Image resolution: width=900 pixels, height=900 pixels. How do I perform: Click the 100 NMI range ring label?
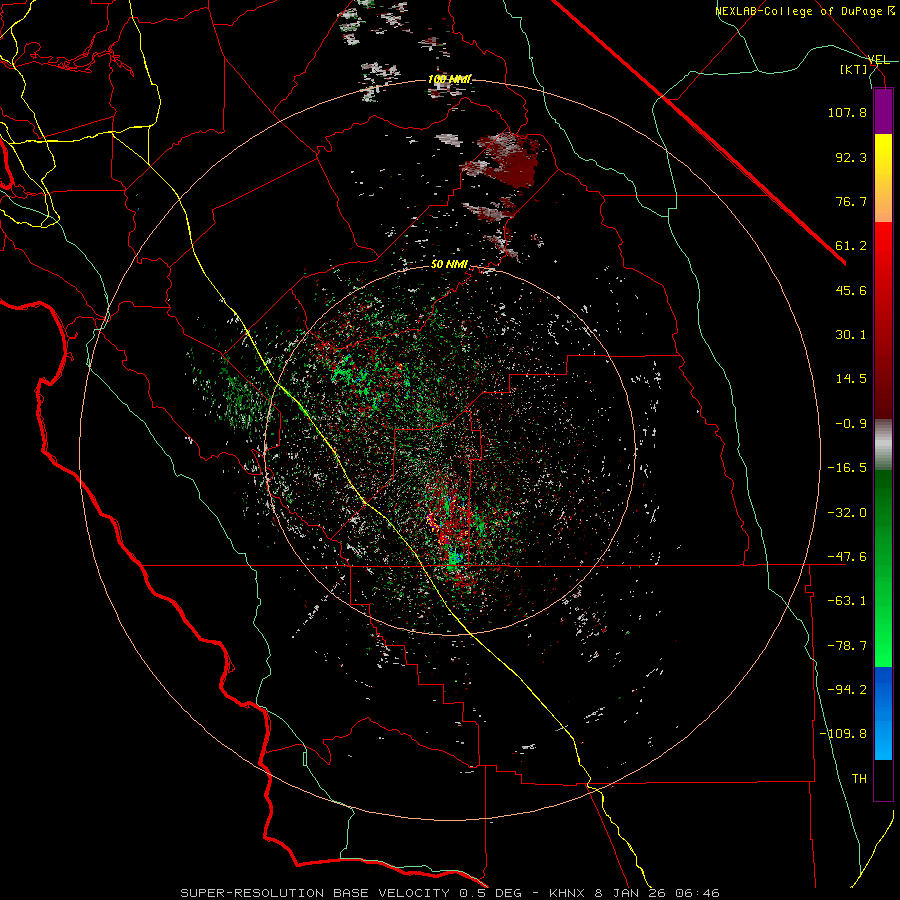click(449, 79)
